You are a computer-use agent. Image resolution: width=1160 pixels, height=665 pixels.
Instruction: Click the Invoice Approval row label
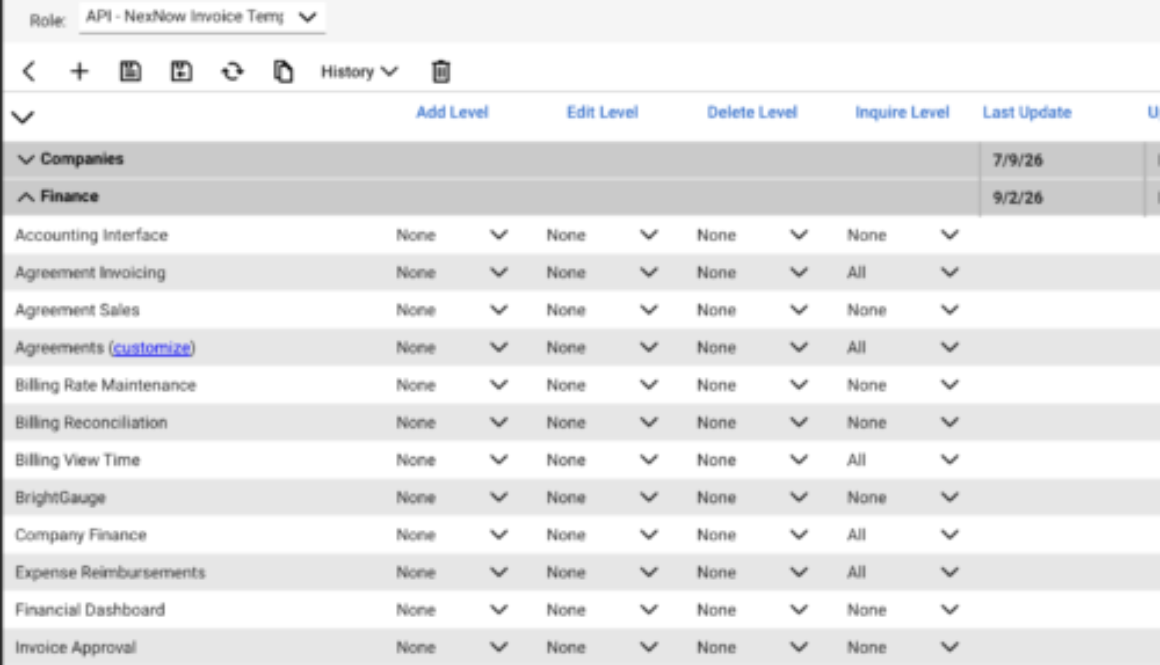coord(75,648)
